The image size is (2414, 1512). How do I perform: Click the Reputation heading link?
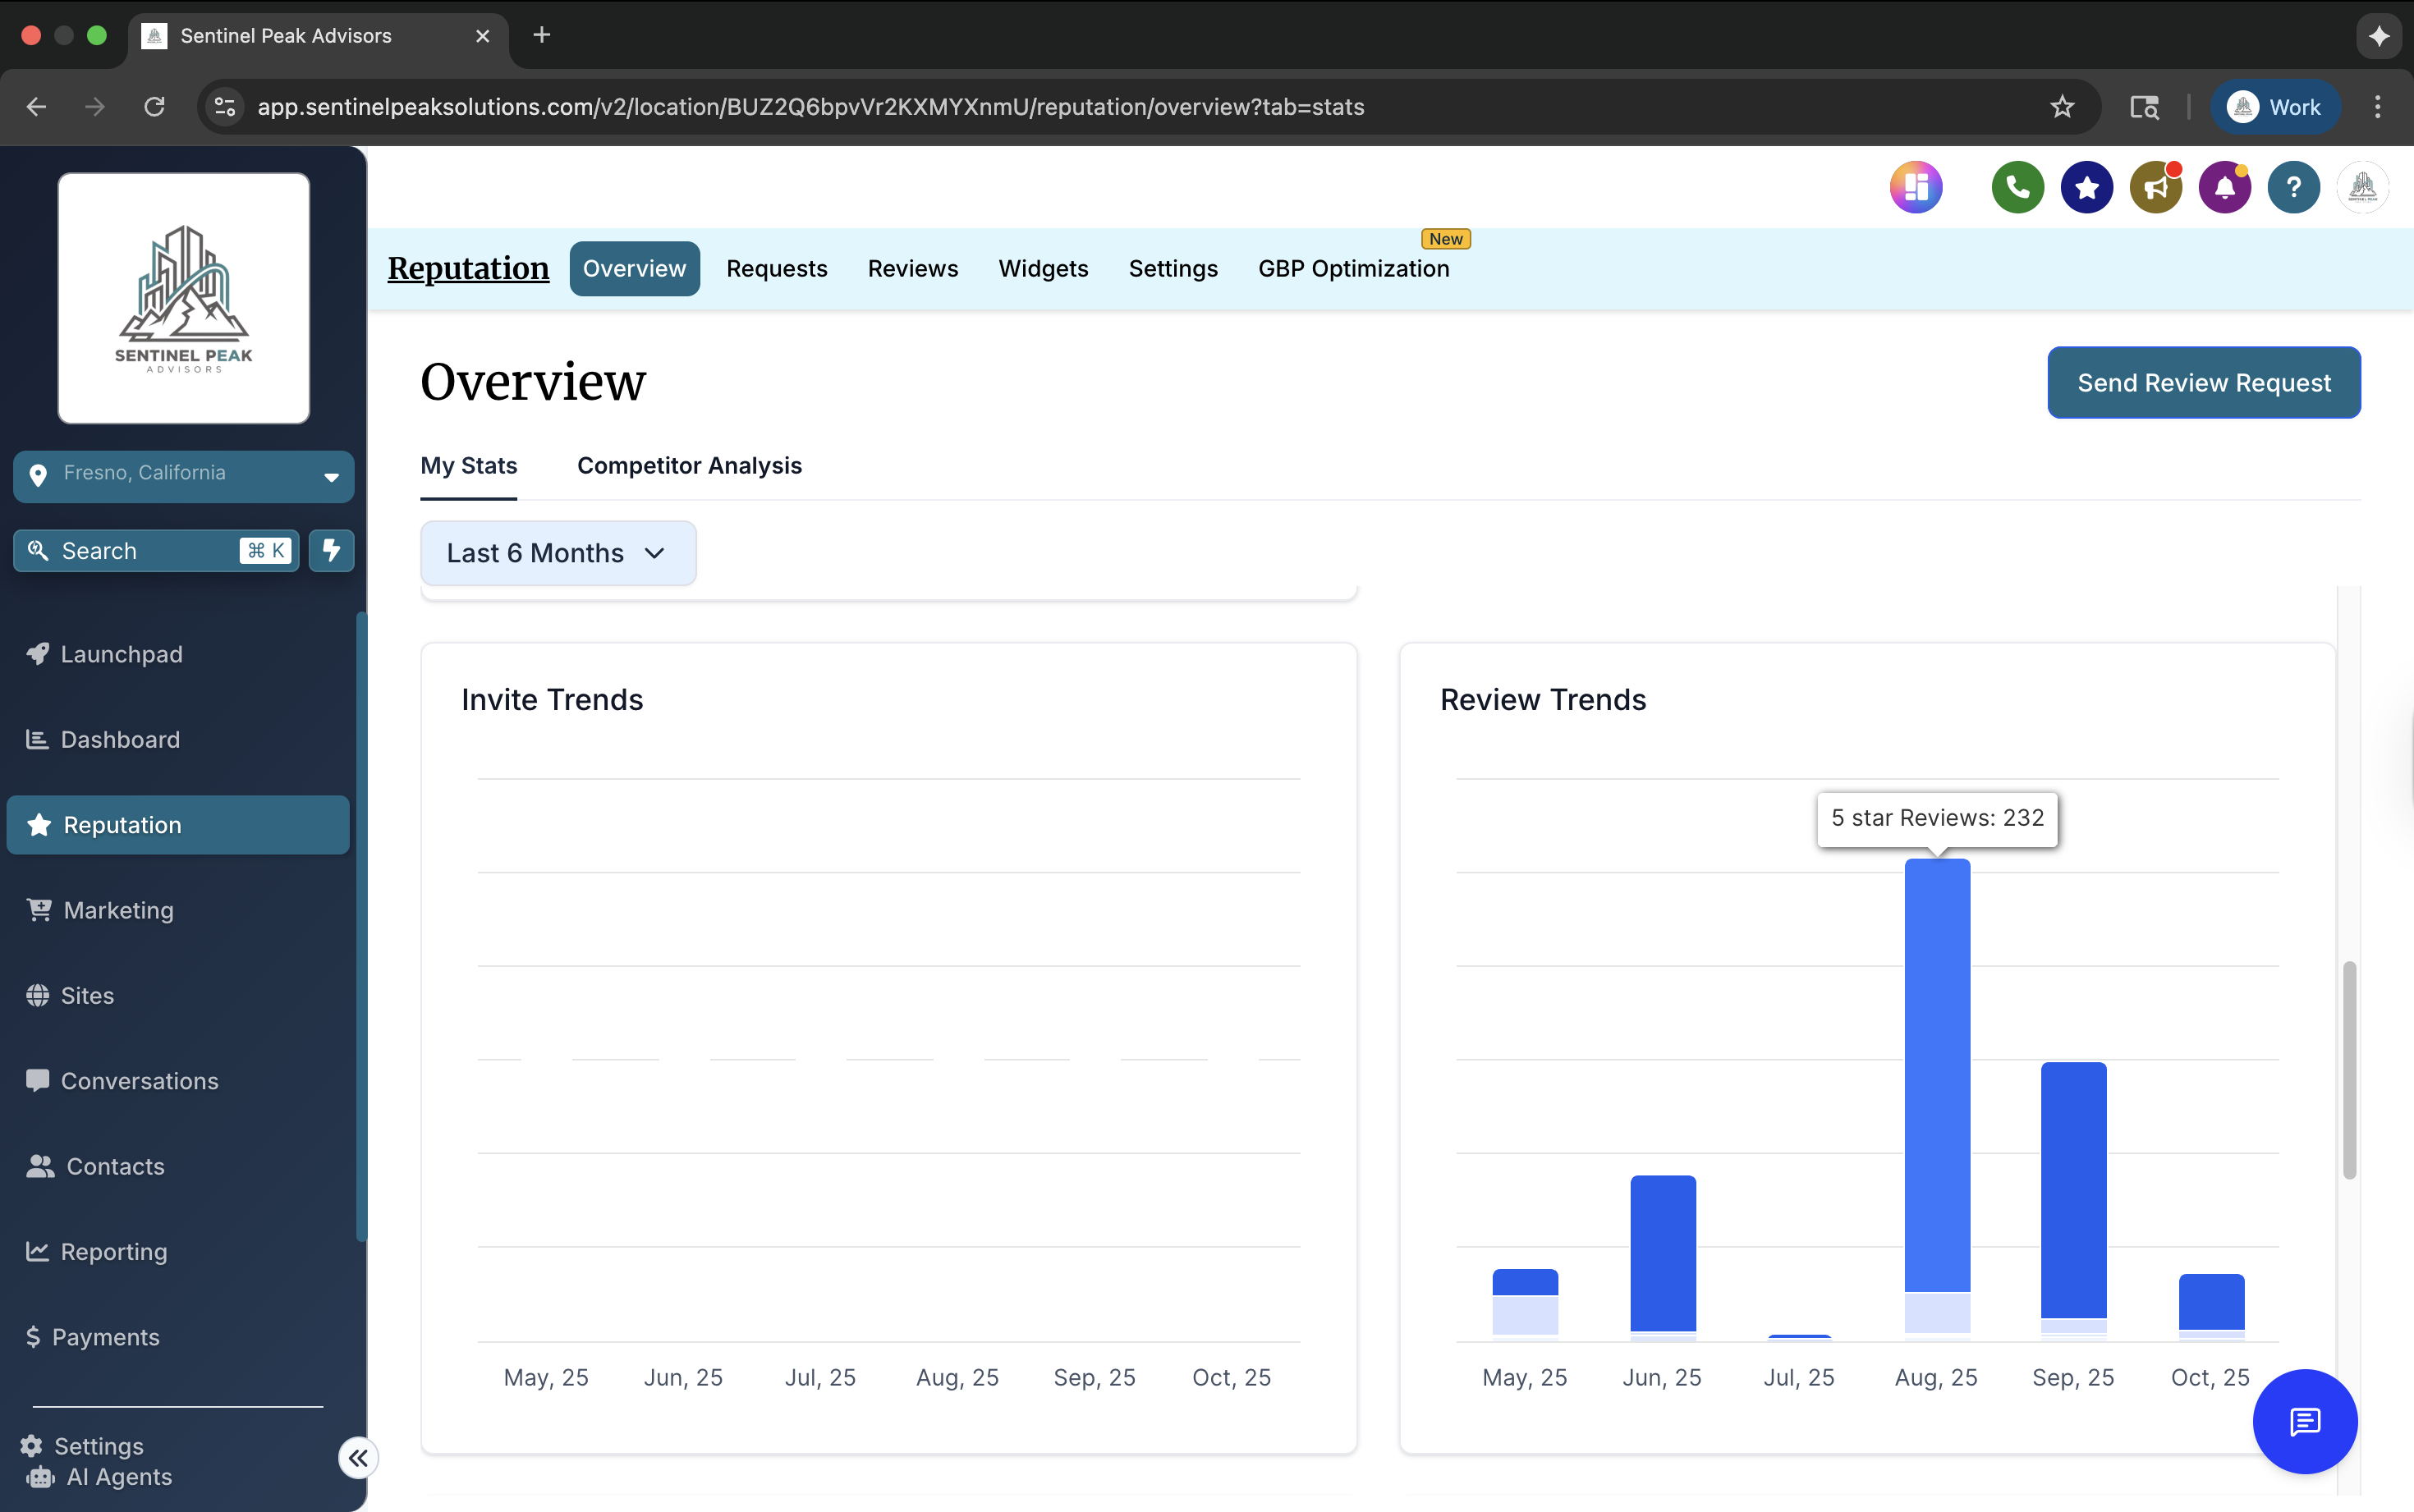tap(468, 268)
